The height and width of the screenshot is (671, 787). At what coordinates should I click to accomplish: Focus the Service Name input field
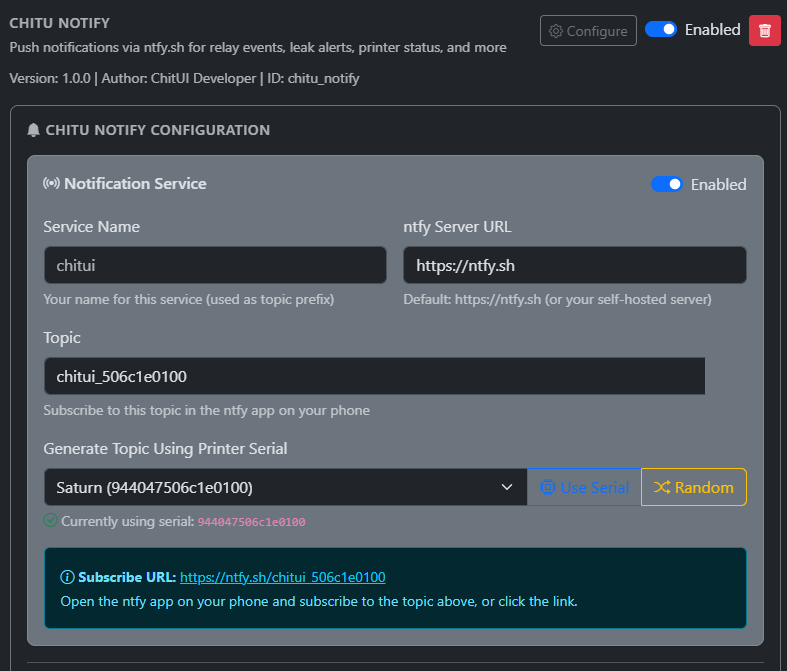tap(215, 265)
